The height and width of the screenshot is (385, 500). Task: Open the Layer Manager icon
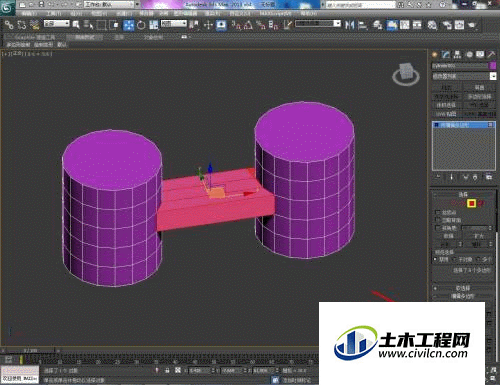coord(378,25)
